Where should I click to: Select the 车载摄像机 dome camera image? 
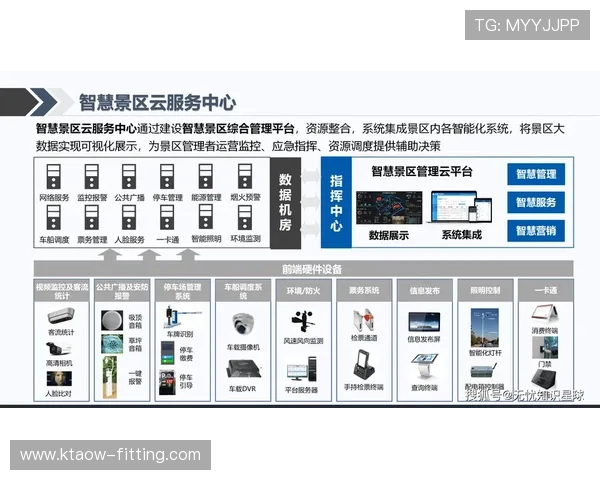(x=243, y=324)
